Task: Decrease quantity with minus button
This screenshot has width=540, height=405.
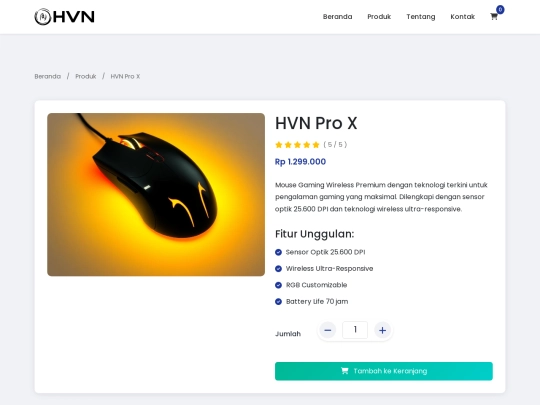Action: coord(328,330)
